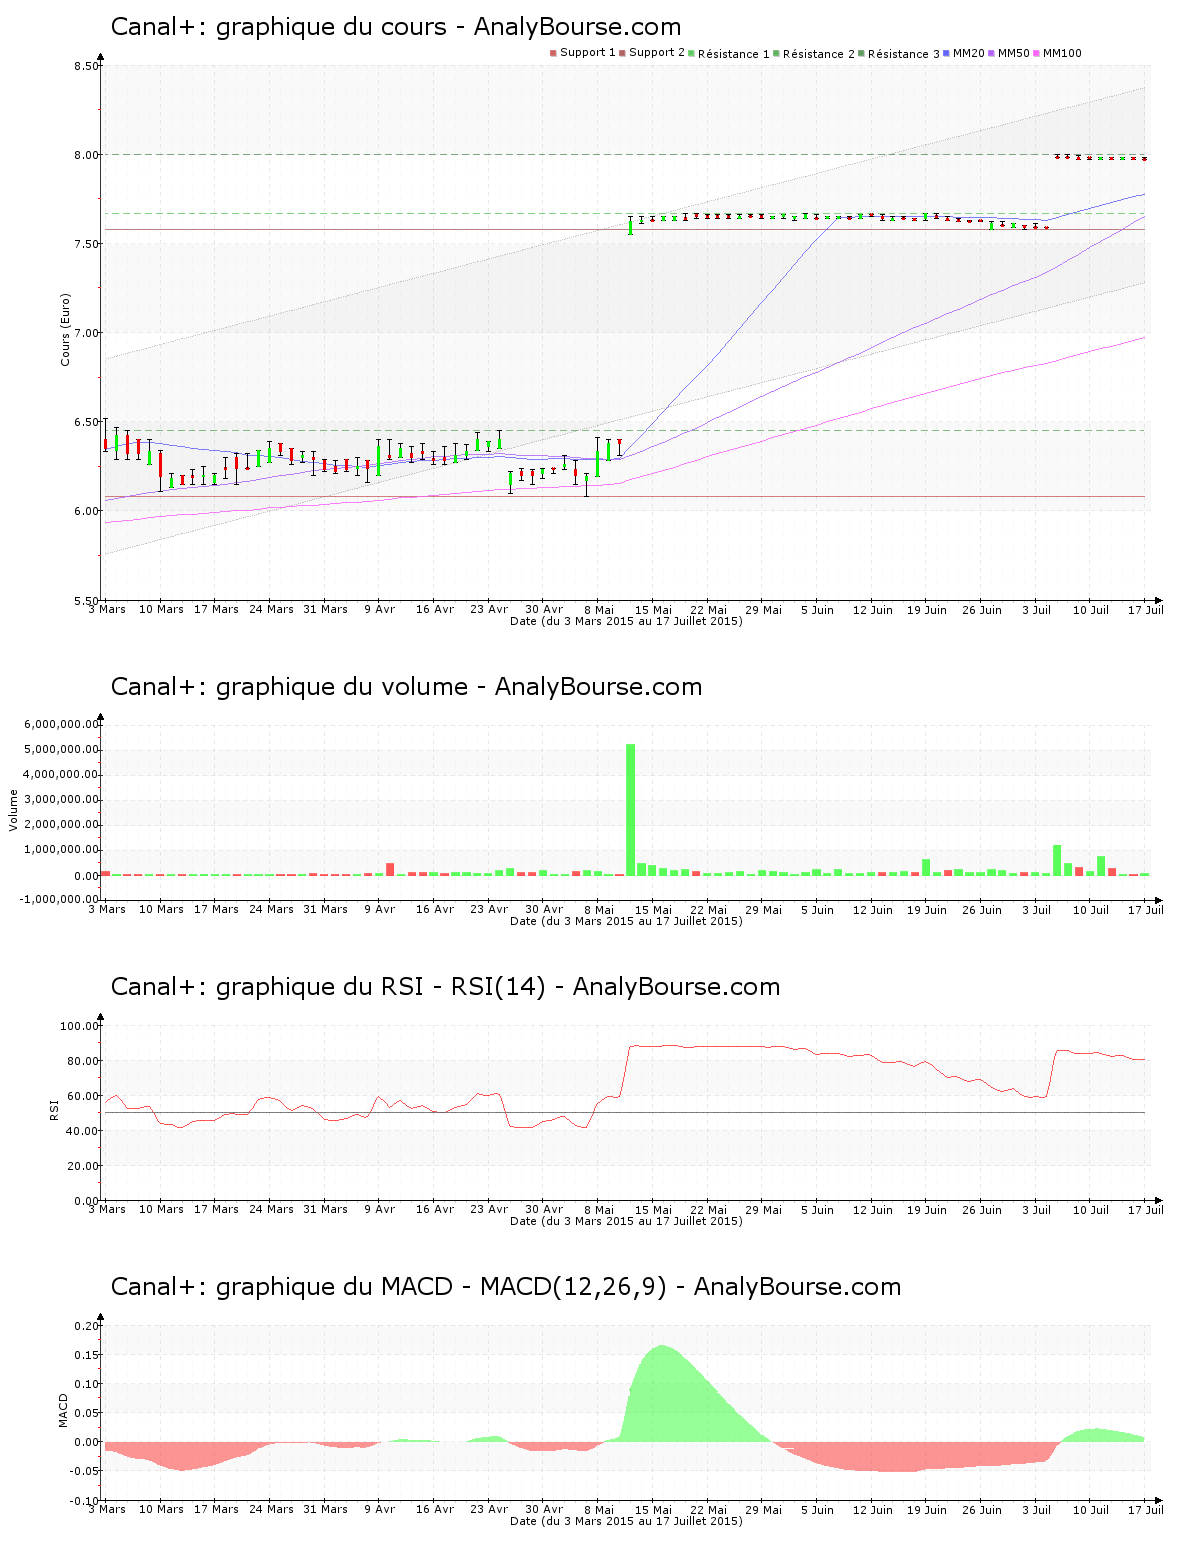Screen dimensions: 1200x1550
Task: Click the MM100 pink legend swatch
Action: (1036, 53)
